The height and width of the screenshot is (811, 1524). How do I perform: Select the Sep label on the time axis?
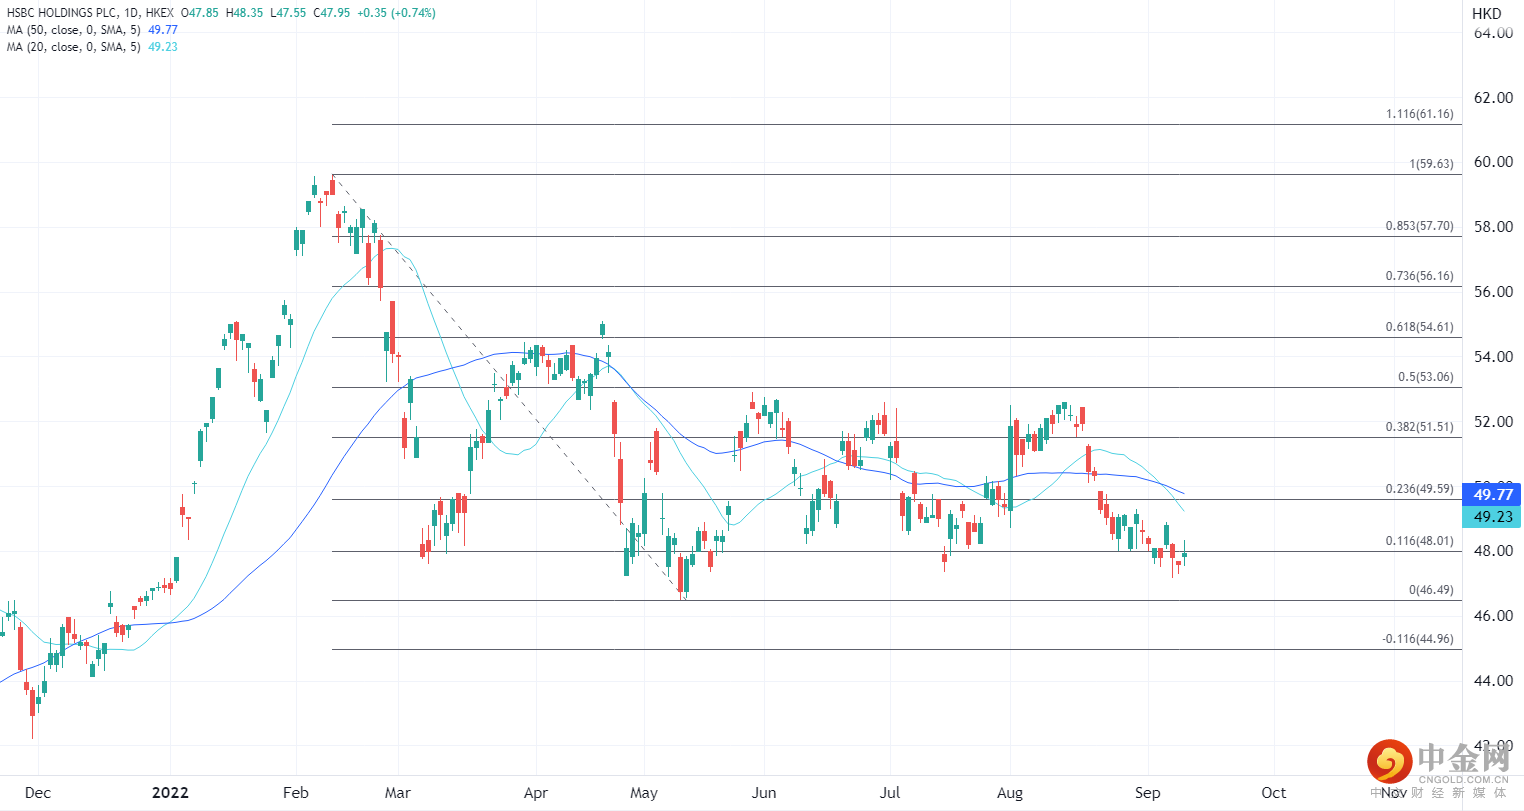(1147, 793)
